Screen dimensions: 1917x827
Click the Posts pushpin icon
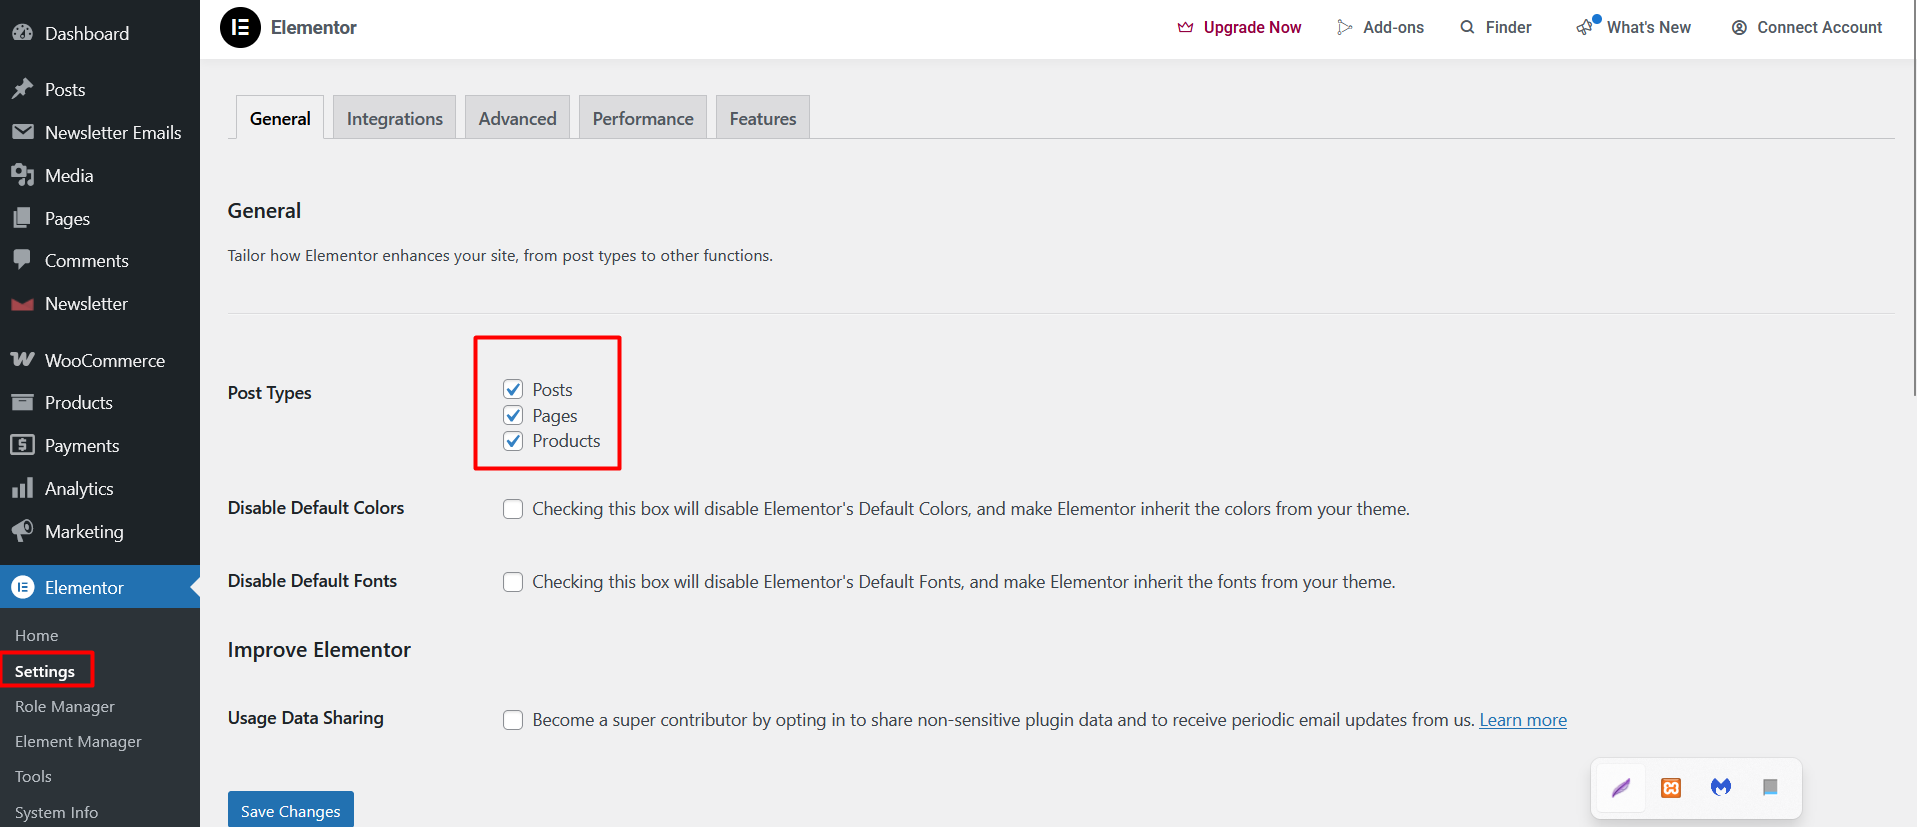[x=22, y=89]
